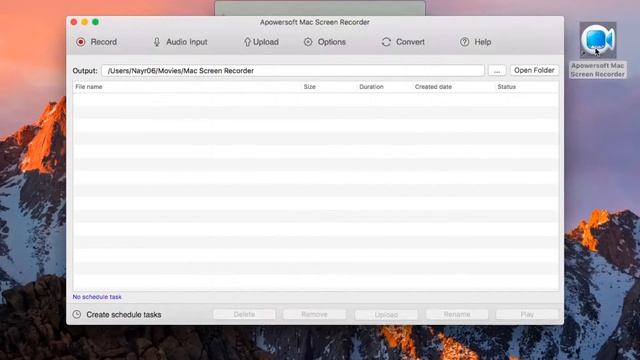Open the Audio Input label in toolbar
The width and height of the screenshot is (640, 360).
(187, 42)
